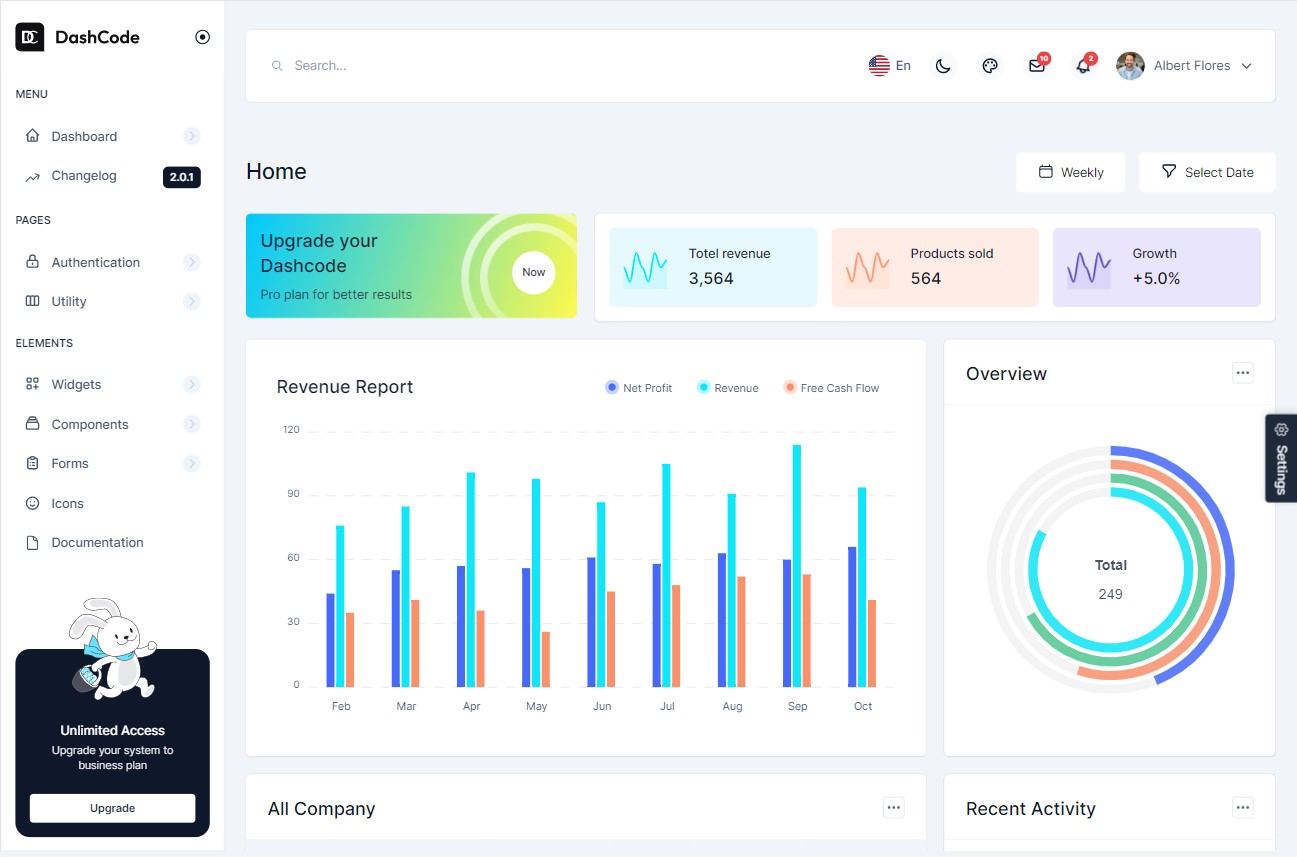Viewport: 1297px width, 857px height.
Task: Open the Albert Flores profile dropdown
Action: click(1185, 66)
